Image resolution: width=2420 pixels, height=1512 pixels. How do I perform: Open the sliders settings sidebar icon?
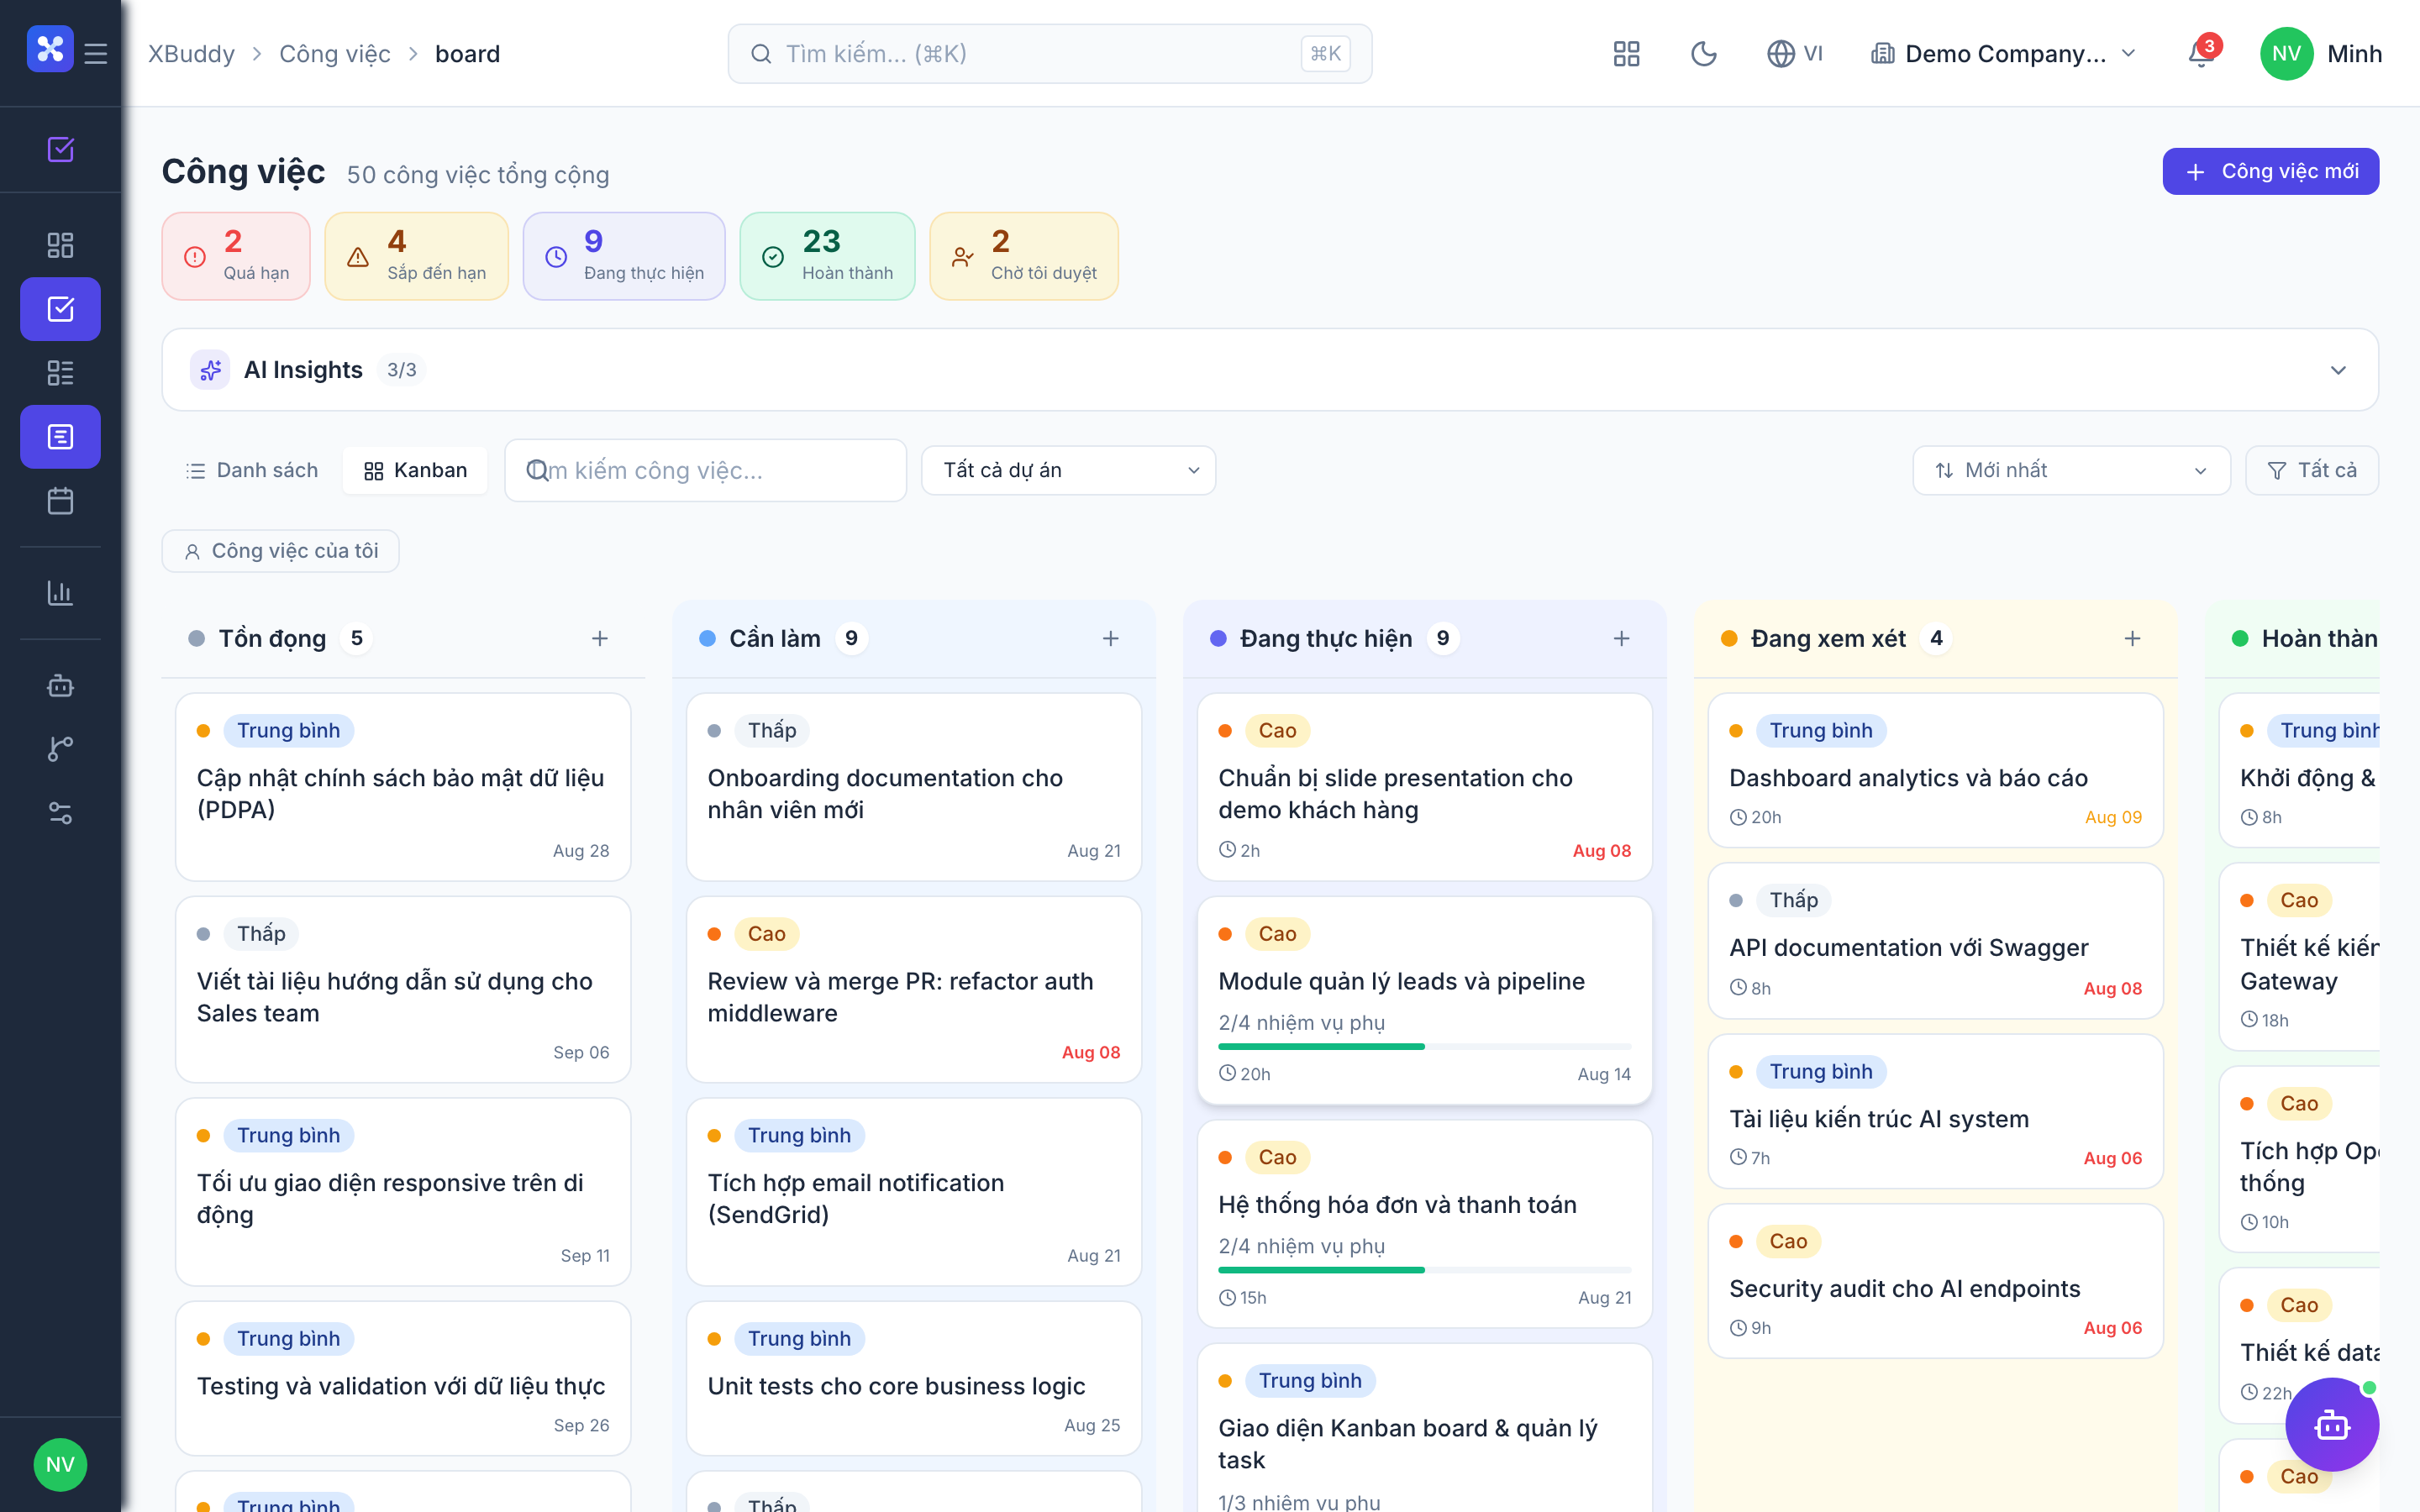point(61,813)
